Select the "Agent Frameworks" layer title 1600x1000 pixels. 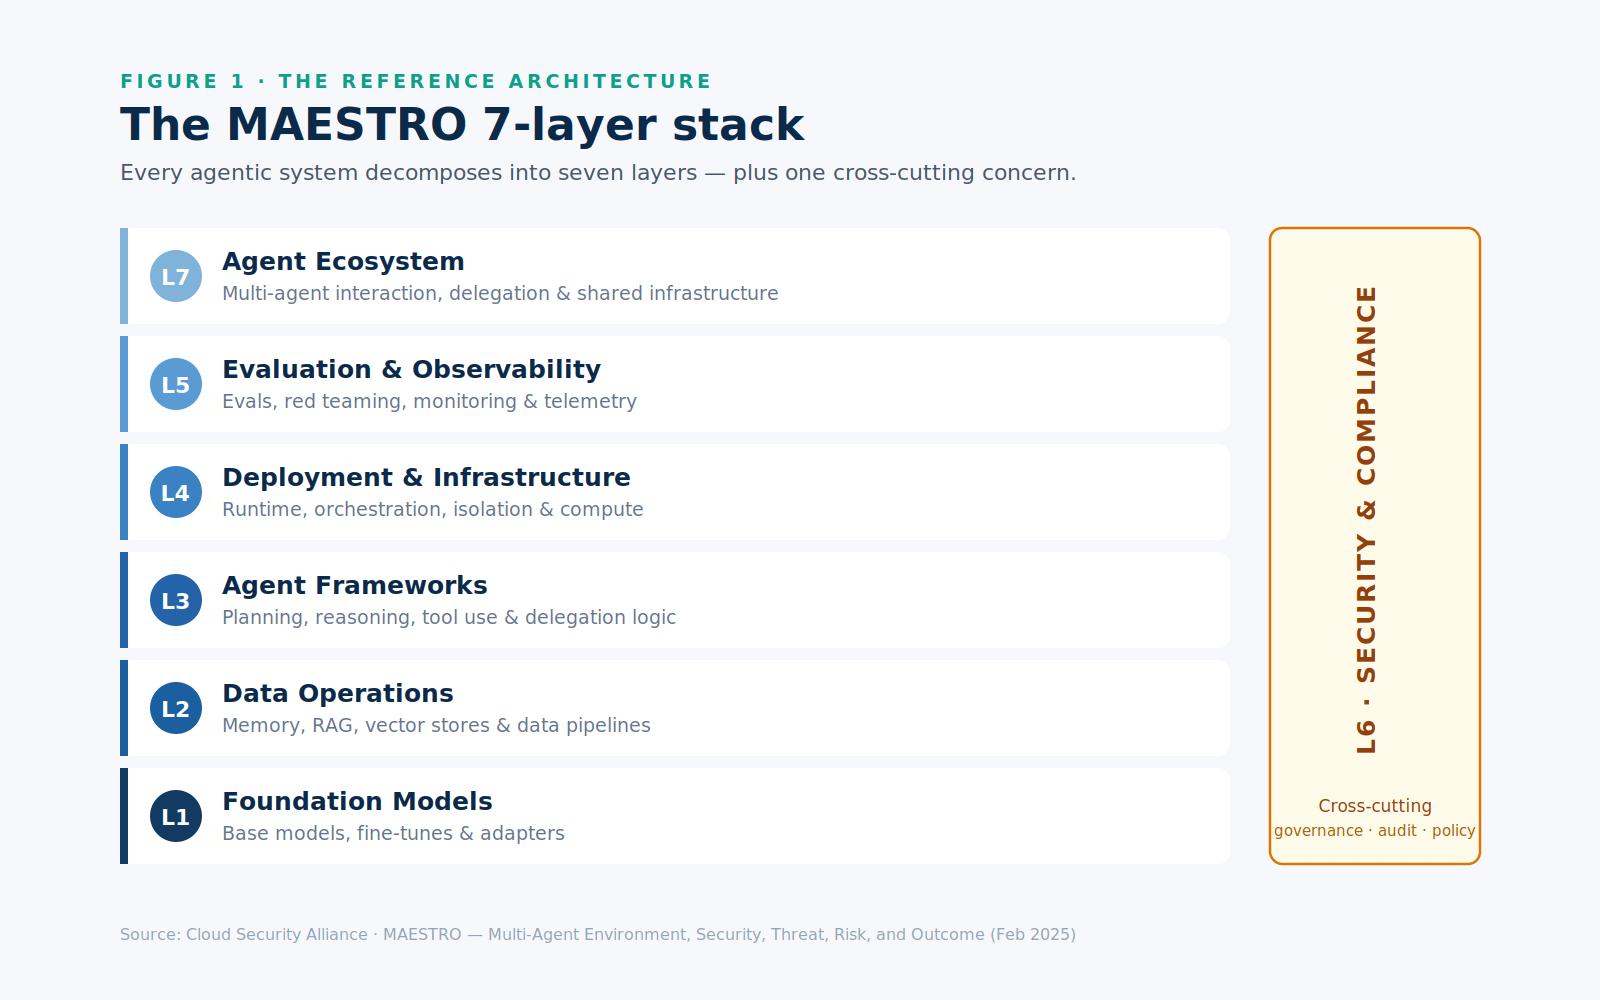click(355, 585)
